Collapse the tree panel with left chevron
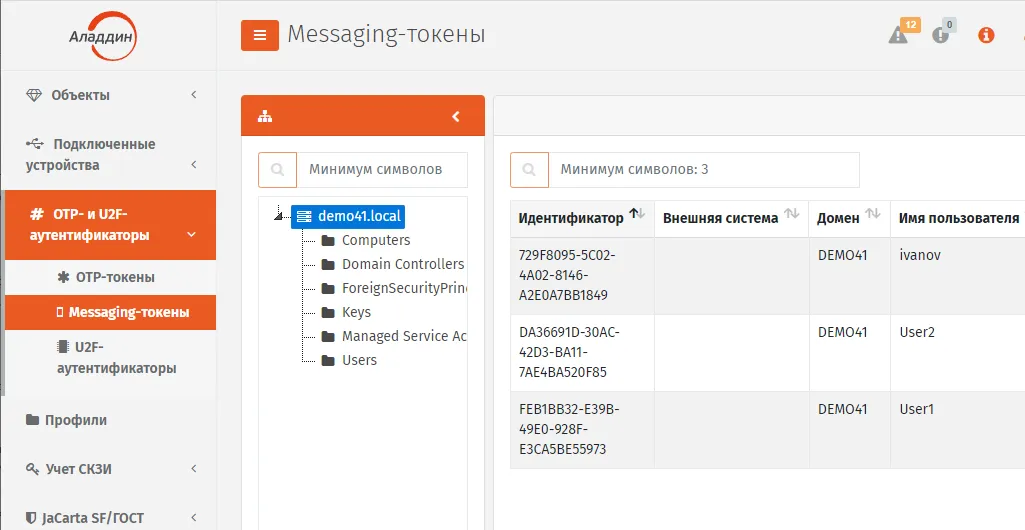This screenshot has height=530, width=1025. pos(456,116)
